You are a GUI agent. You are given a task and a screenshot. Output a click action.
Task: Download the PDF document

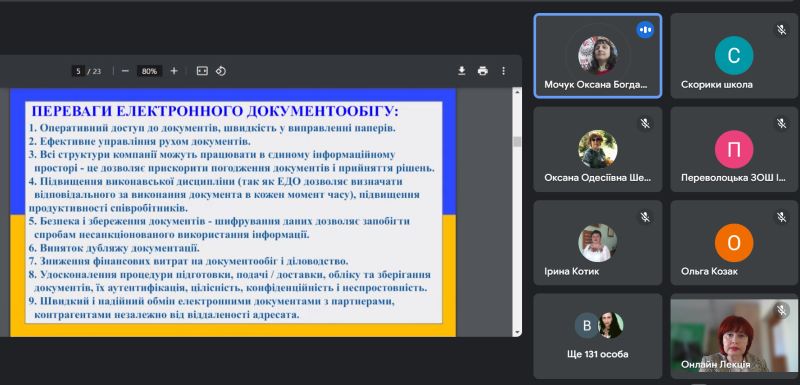(x=462, y=71)
